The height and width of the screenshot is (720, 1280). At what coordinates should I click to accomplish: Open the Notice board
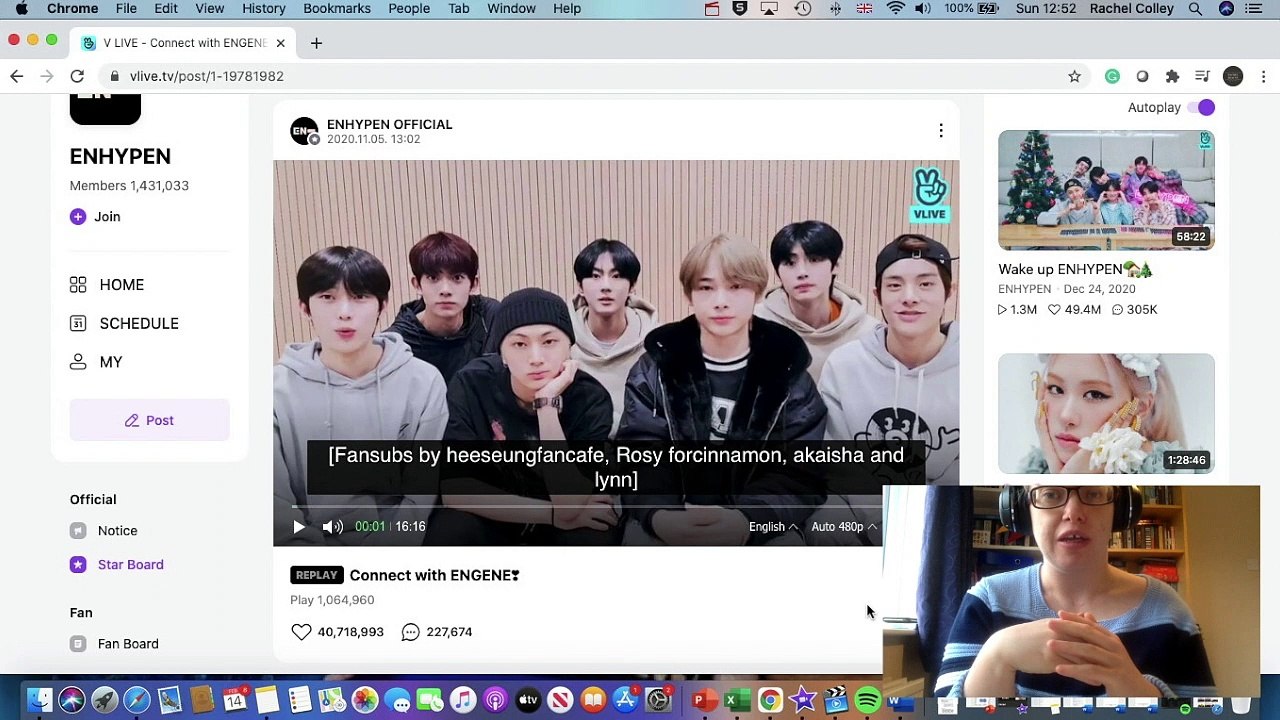tap(104, 531)
